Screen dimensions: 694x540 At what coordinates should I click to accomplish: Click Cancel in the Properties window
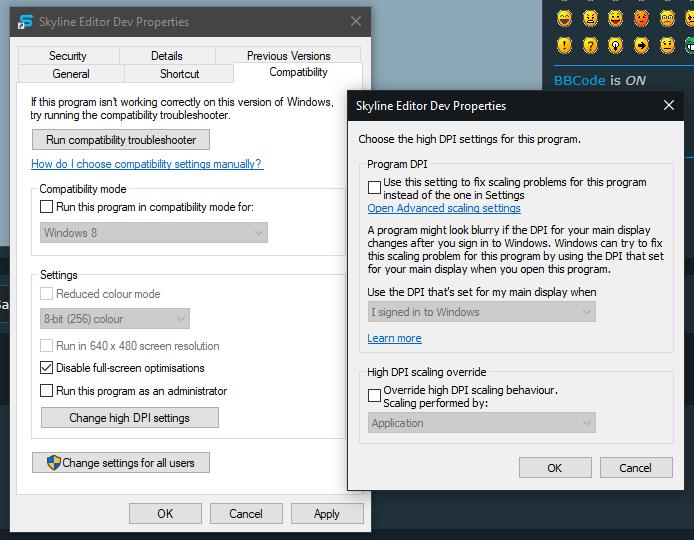(246, 513)
